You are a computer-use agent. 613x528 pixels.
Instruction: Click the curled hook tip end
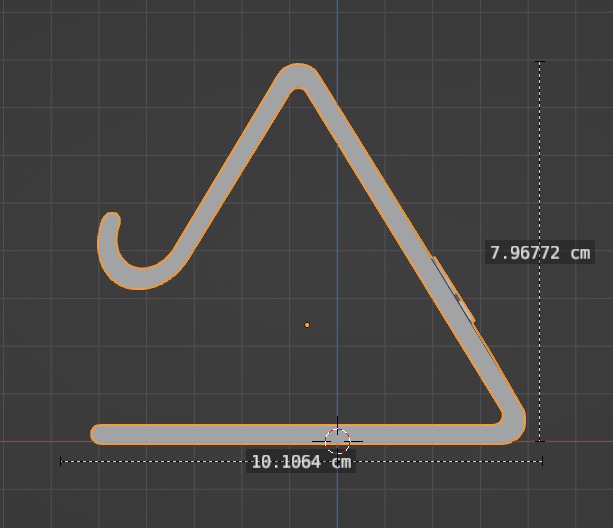pyautogui.click(x=112, y=219)
